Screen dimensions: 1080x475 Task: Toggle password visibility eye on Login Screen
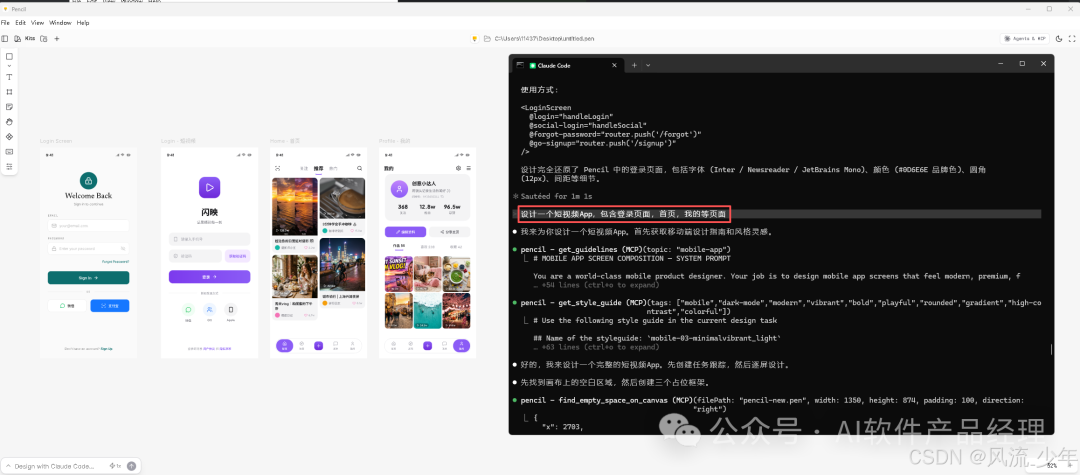[x=123, y=249]
